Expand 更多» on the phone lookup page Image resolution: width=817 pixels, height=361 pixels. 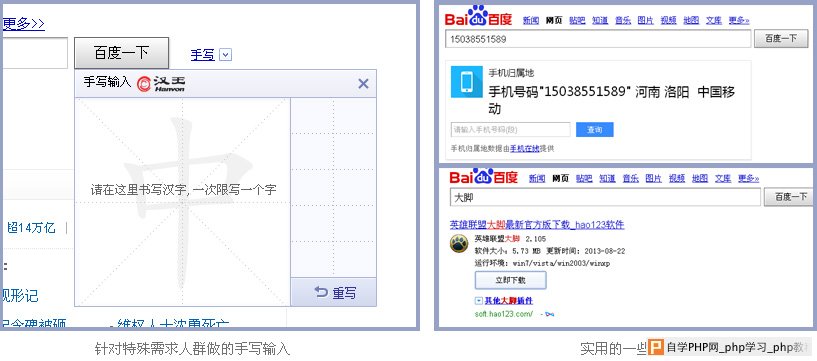(739, 20)
